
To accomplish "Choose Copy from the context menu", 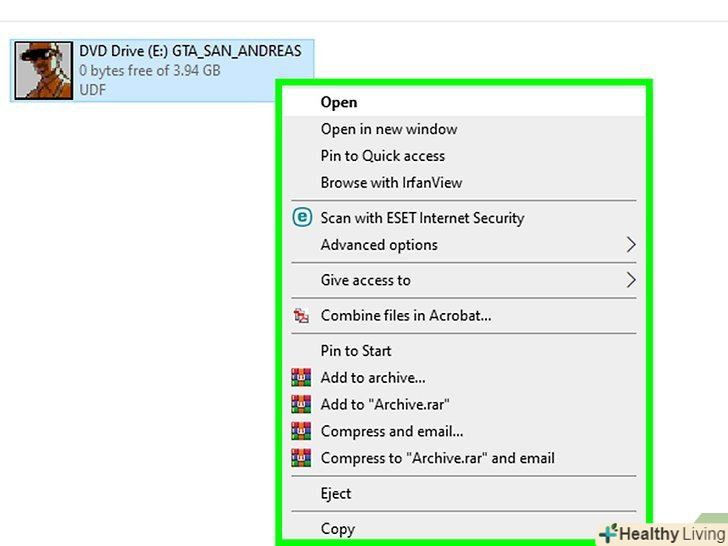I will pos(464,529).
